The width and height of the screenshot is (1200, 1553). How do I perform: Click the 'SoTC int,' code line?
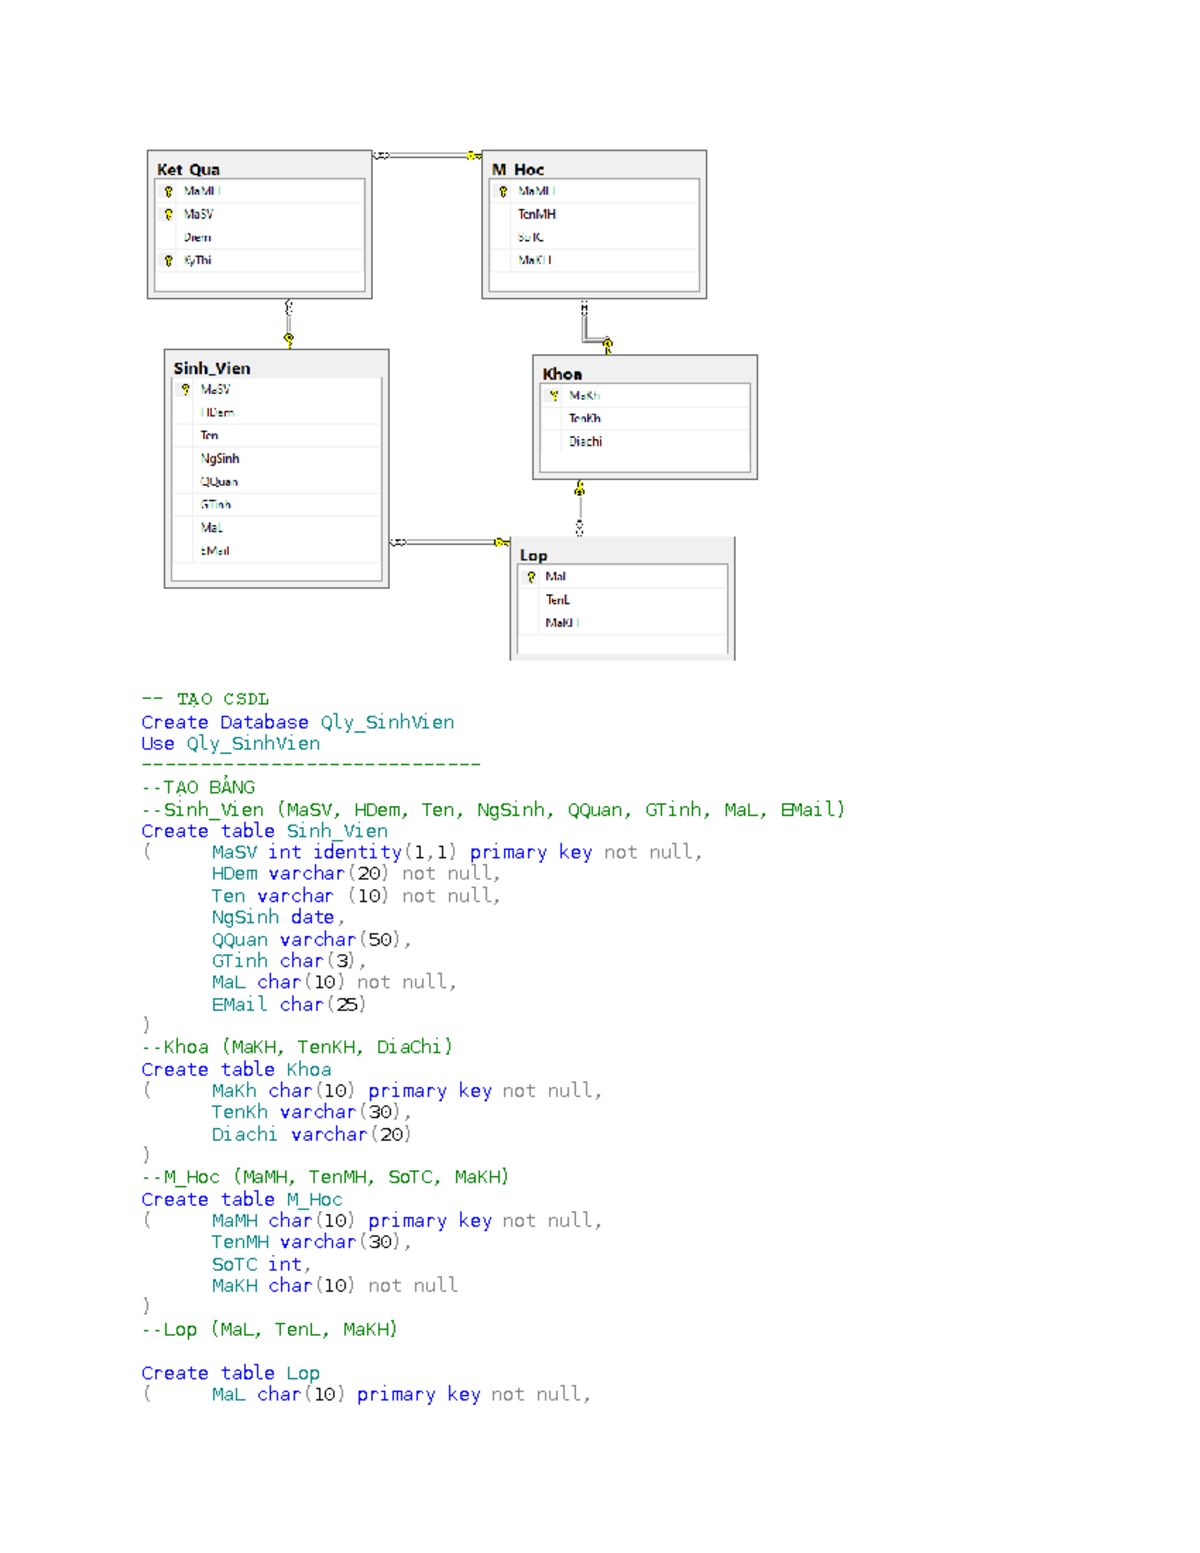(261, 1264)
